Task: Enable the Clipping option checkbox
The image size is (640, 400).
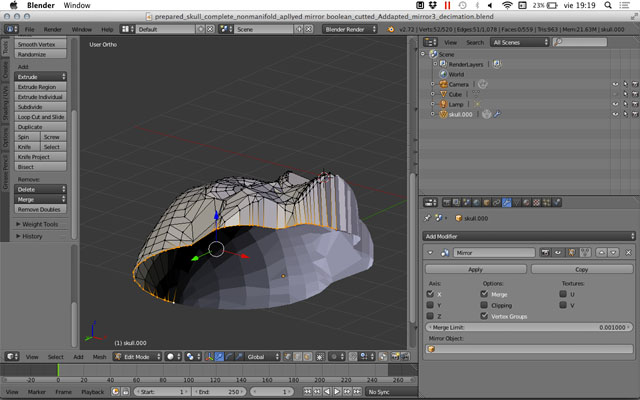Action: point(484,305)
